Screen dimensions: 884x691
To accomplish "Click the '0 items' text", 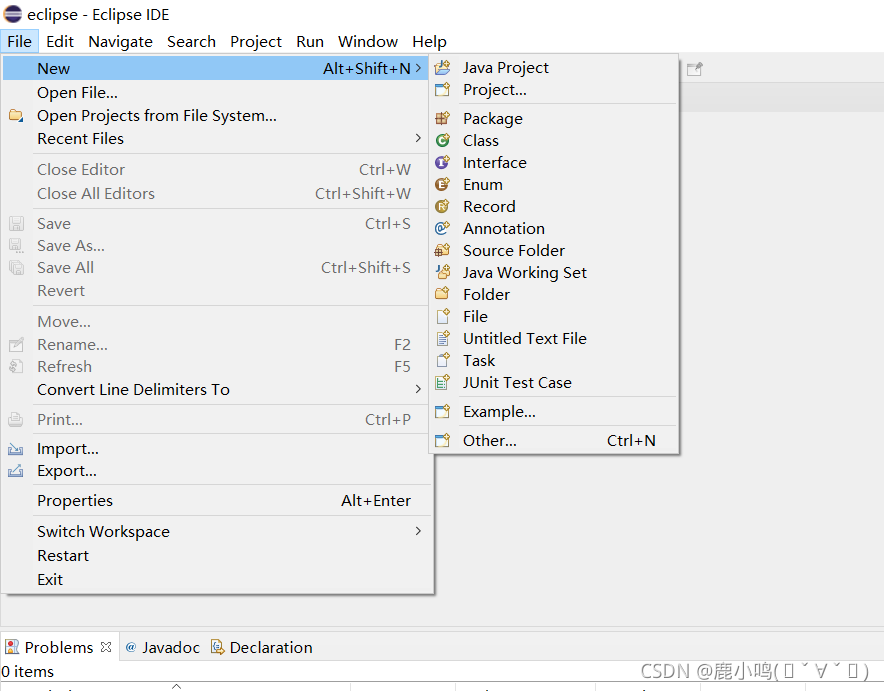I will point(28,672).
